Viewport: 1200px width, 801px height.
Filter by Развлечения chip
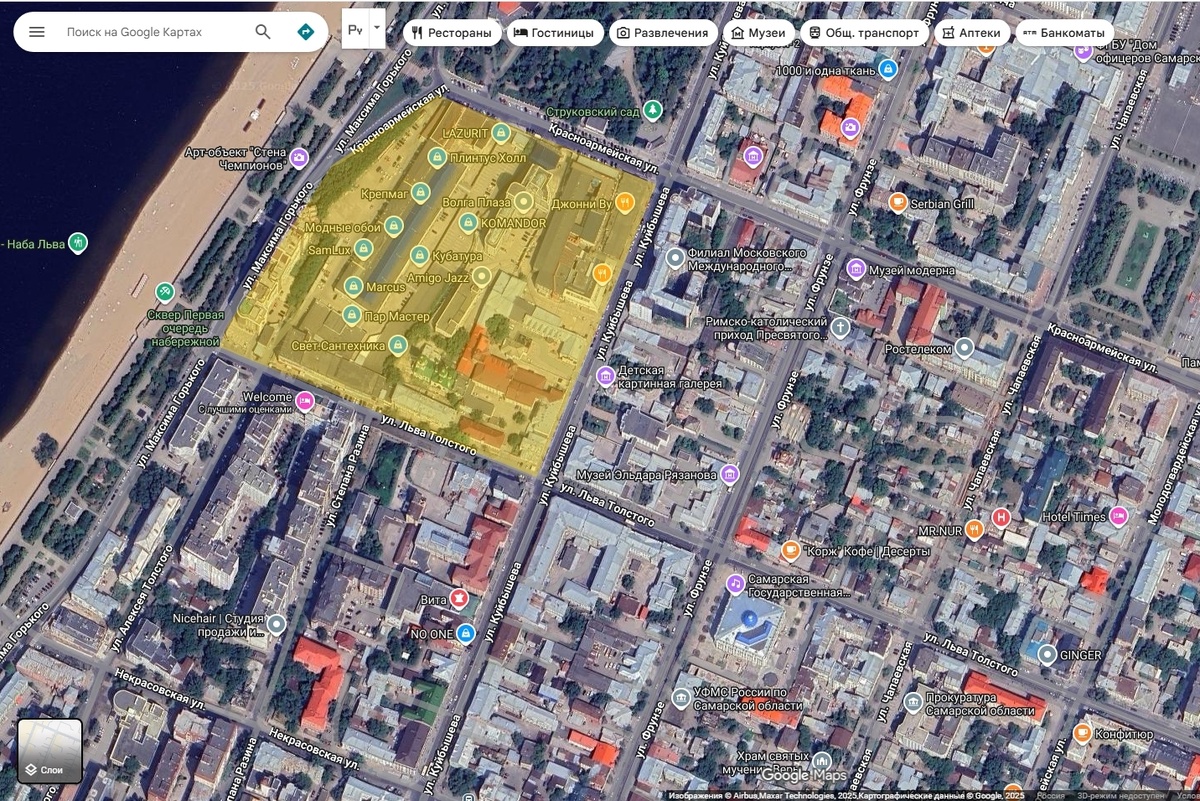coord(663,32)
